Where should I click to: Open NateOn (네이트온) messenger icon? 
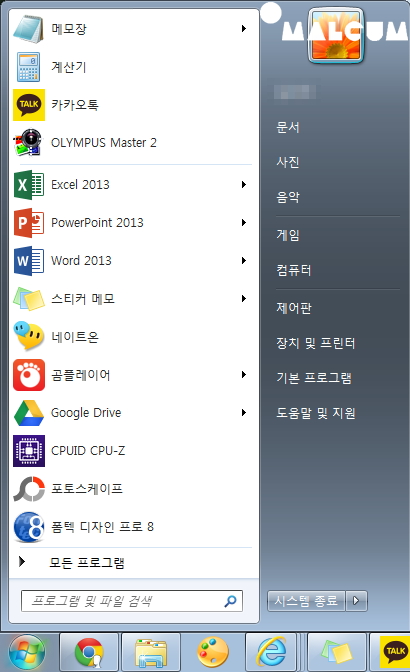coord(29,336)
